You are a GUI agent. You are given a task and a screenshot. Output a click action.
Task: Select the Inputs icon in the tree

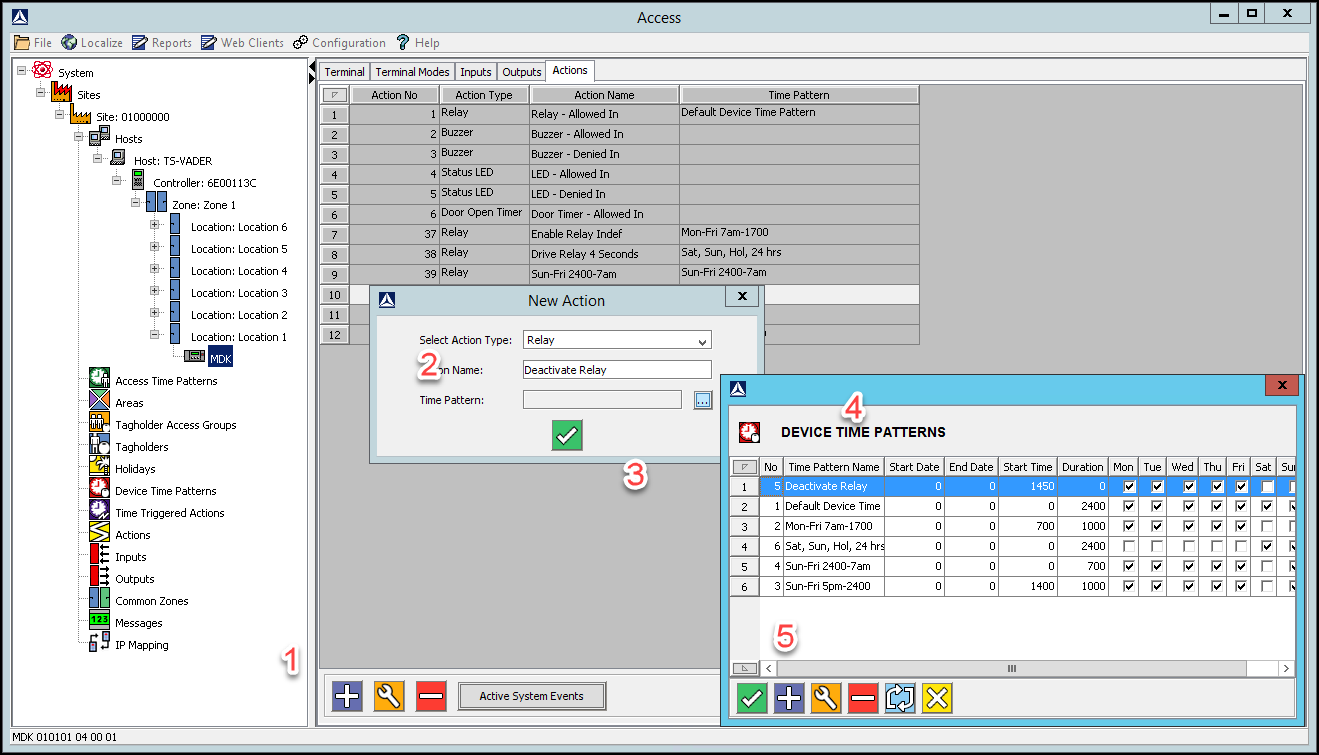(99, 556)
